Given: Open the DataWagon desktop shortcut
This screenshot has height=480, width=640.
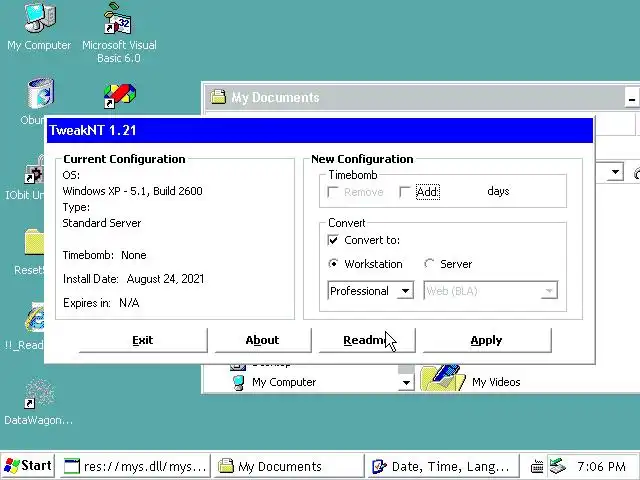Looking at the screenshot, I should (x=39, y=394).
